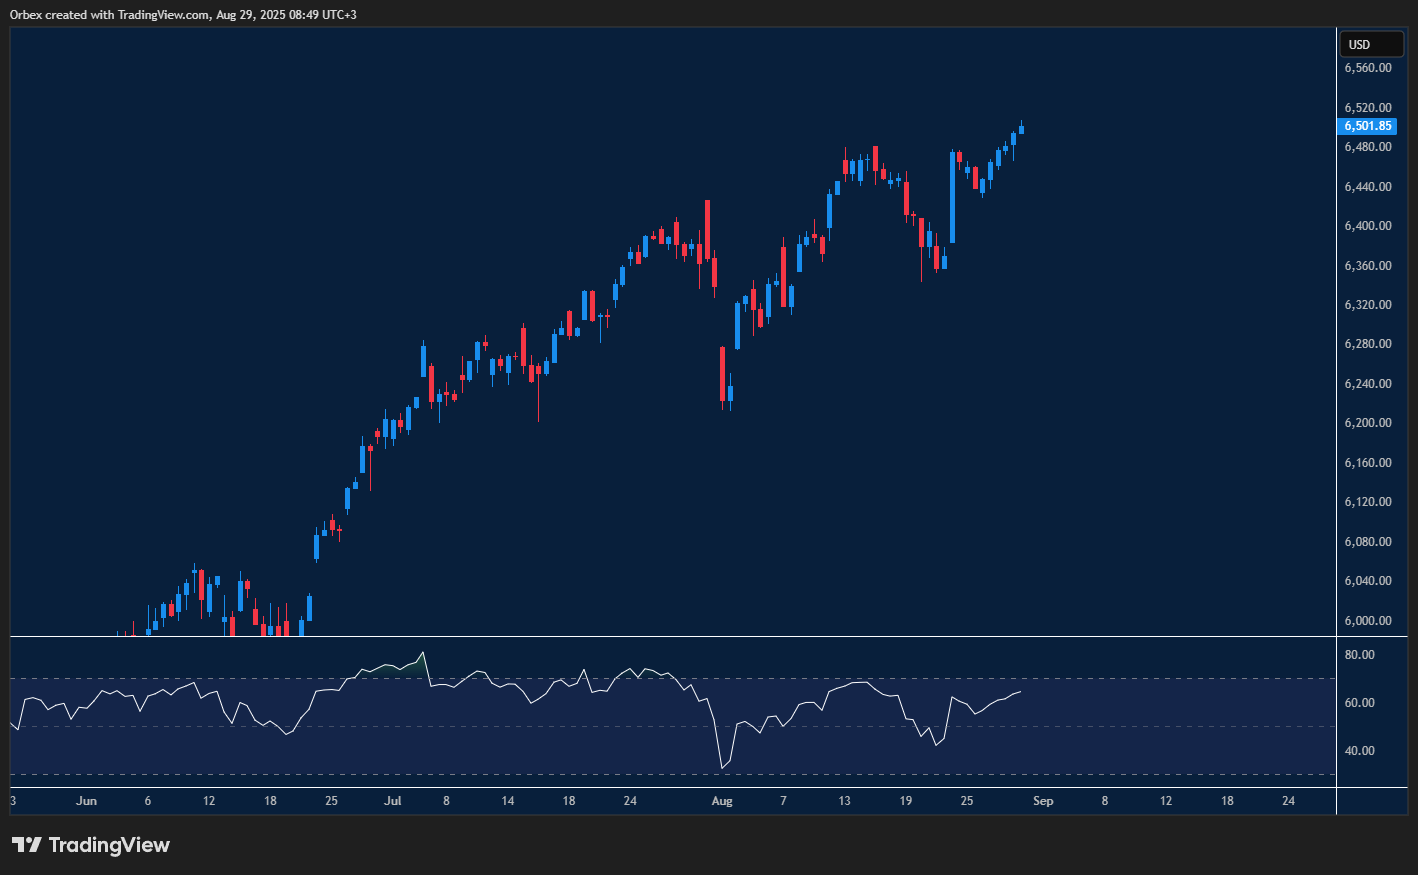Viewport: 1418px width, 875px height.
Task: Select the USD currency button
Action: click(x=1371, y=43)
